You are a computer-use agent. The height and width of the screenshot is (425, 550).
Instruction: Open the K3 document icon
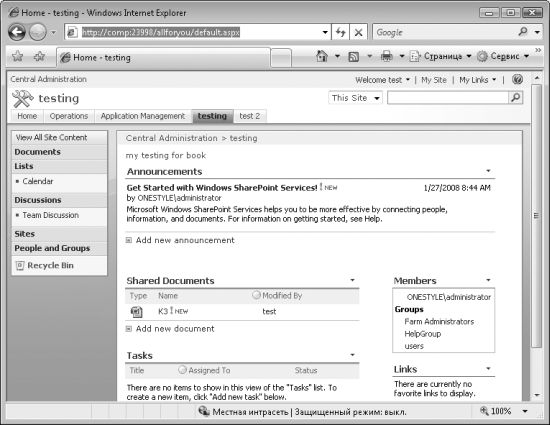[x=136, y=311]
